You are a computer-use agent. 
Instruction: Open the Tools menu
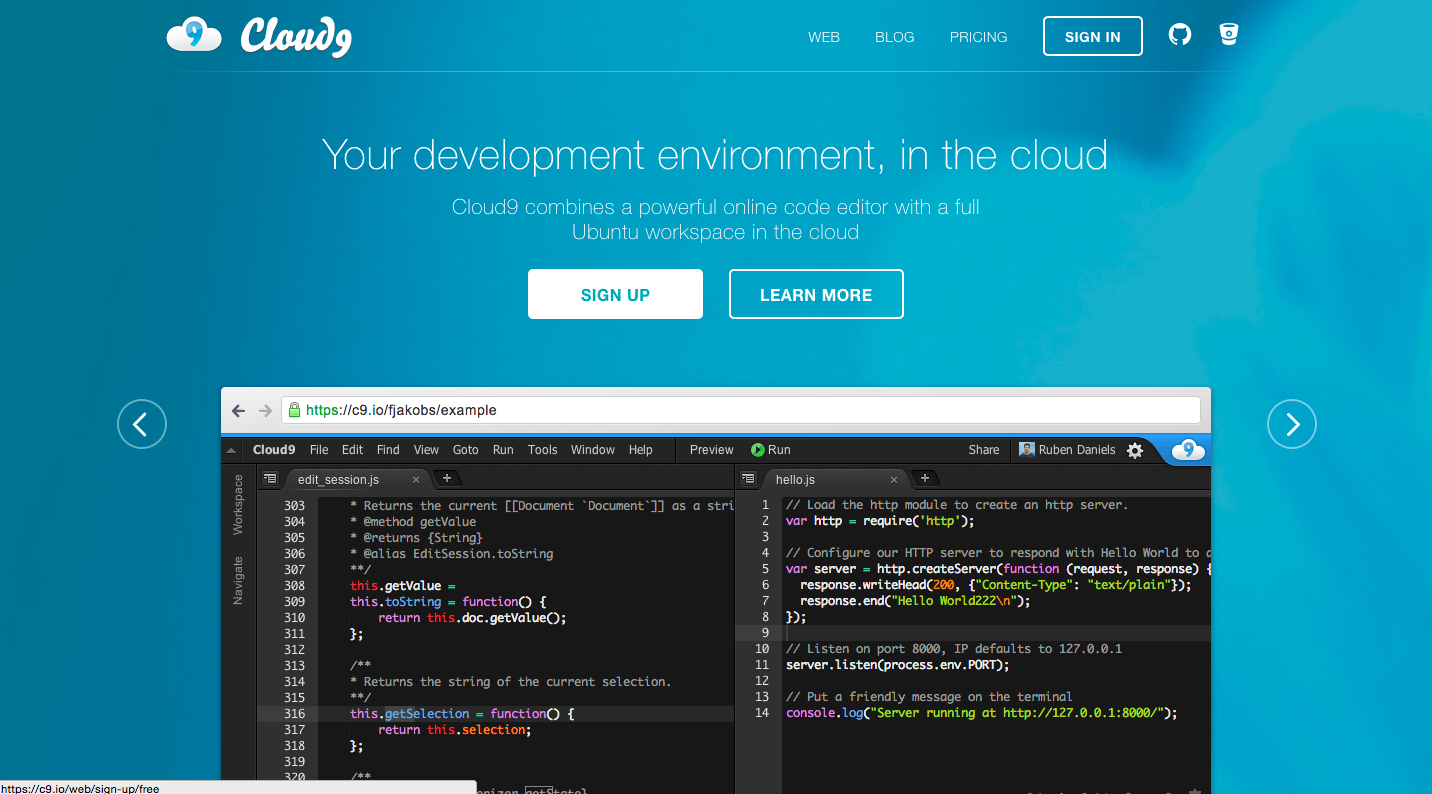[542, 450]
